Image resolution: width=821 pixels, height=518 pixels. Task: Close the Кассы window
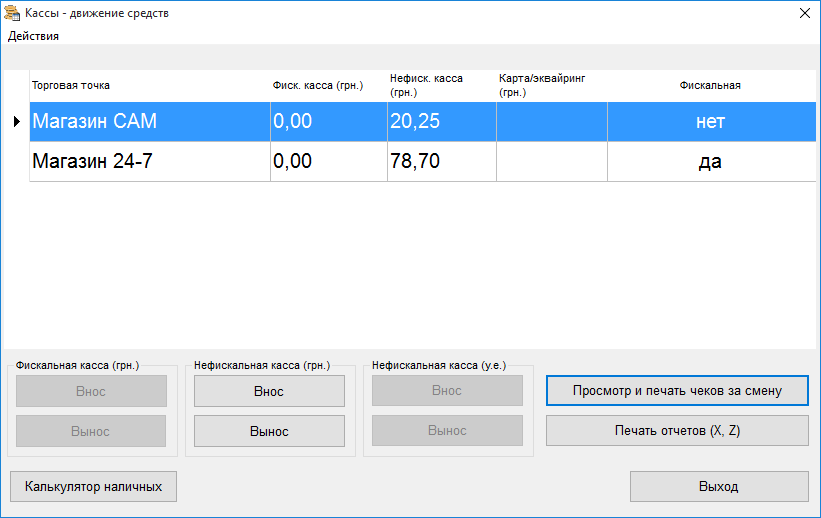pyautogui.click(x=803, y=13)
